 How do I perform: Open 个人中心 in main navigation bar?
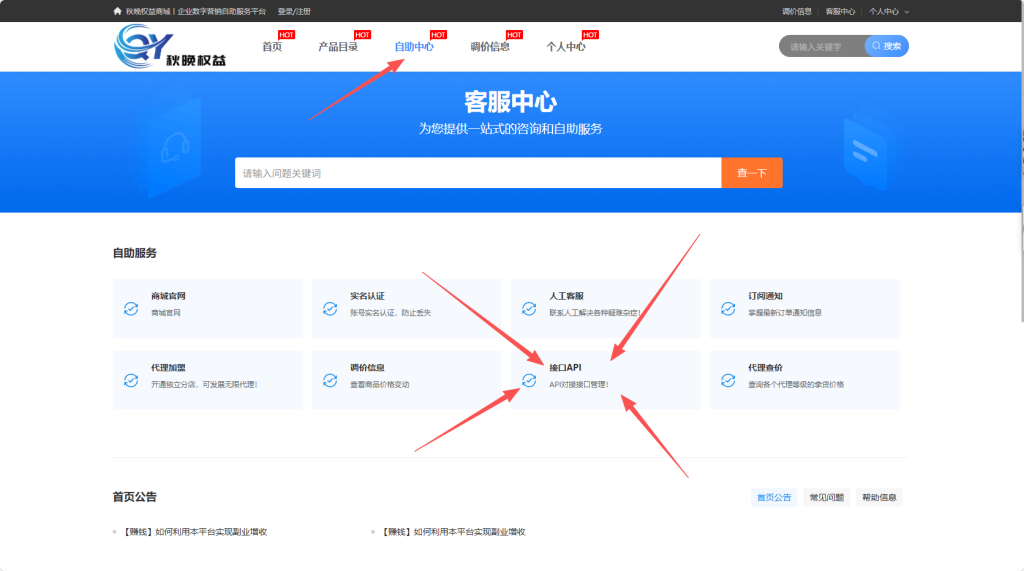click(x=565, y=46)
